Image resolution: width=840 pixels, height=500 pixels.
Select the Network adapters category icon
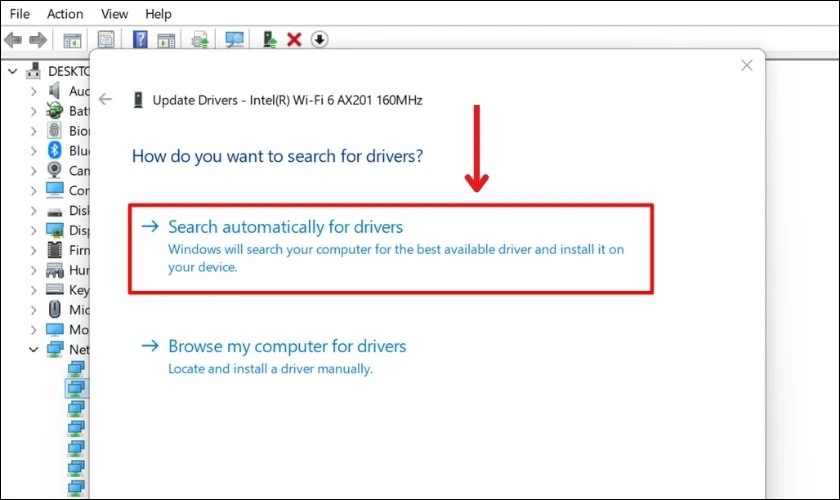tap(55, 349)
